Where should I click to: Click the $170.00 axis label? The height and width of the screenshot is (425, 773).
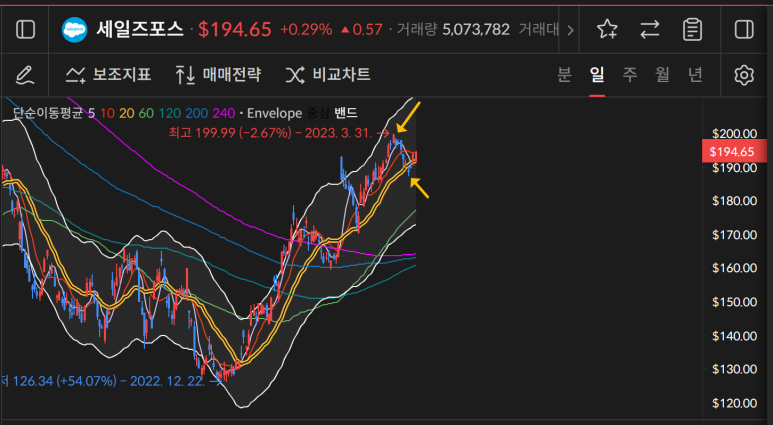[734, 235]
